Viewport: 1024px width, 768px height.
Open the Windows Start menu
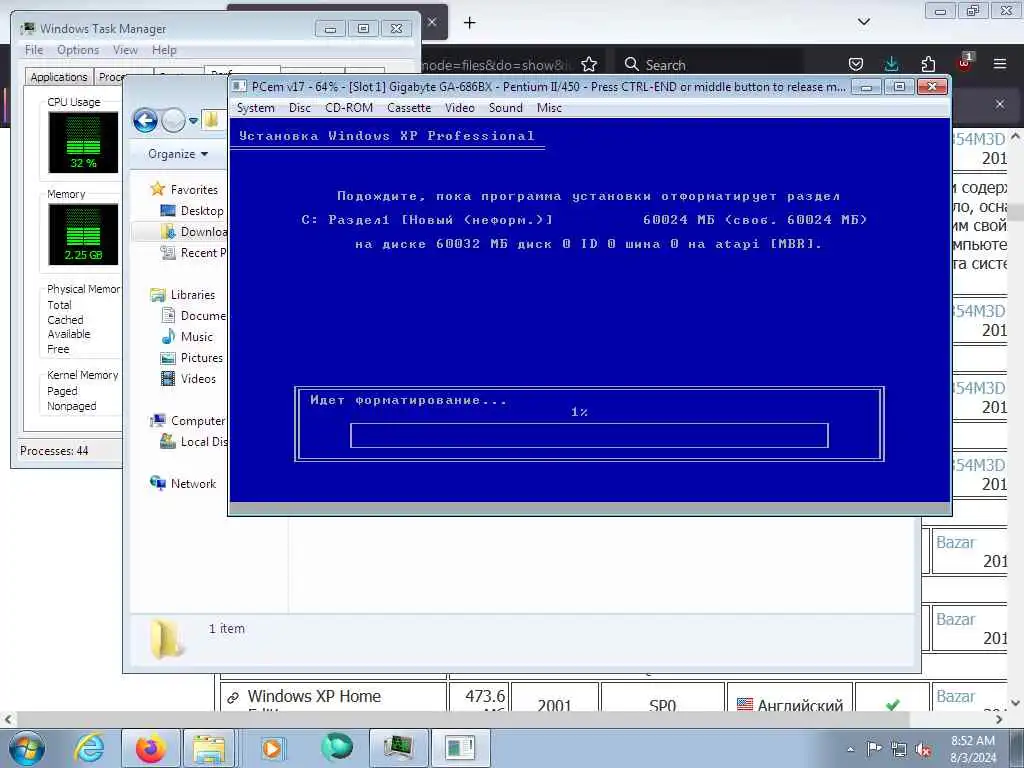(x=27, y=748)
